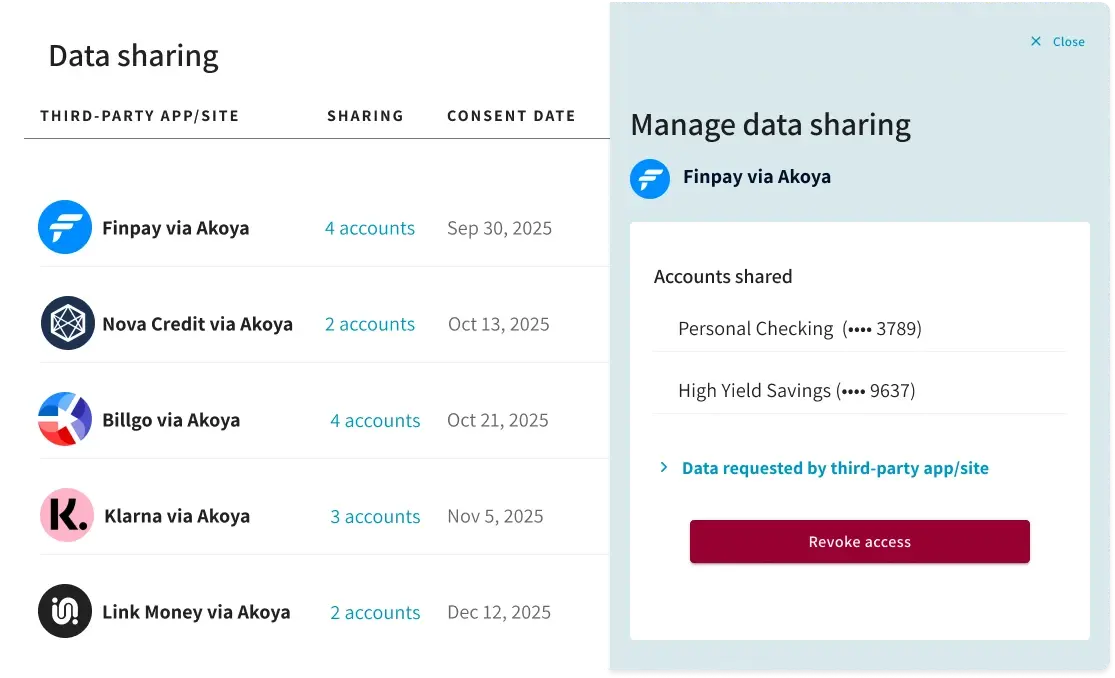Open Billgo's 4 accounts link
This screenshot has width=1115, height=678.
[x=375, y=420]
